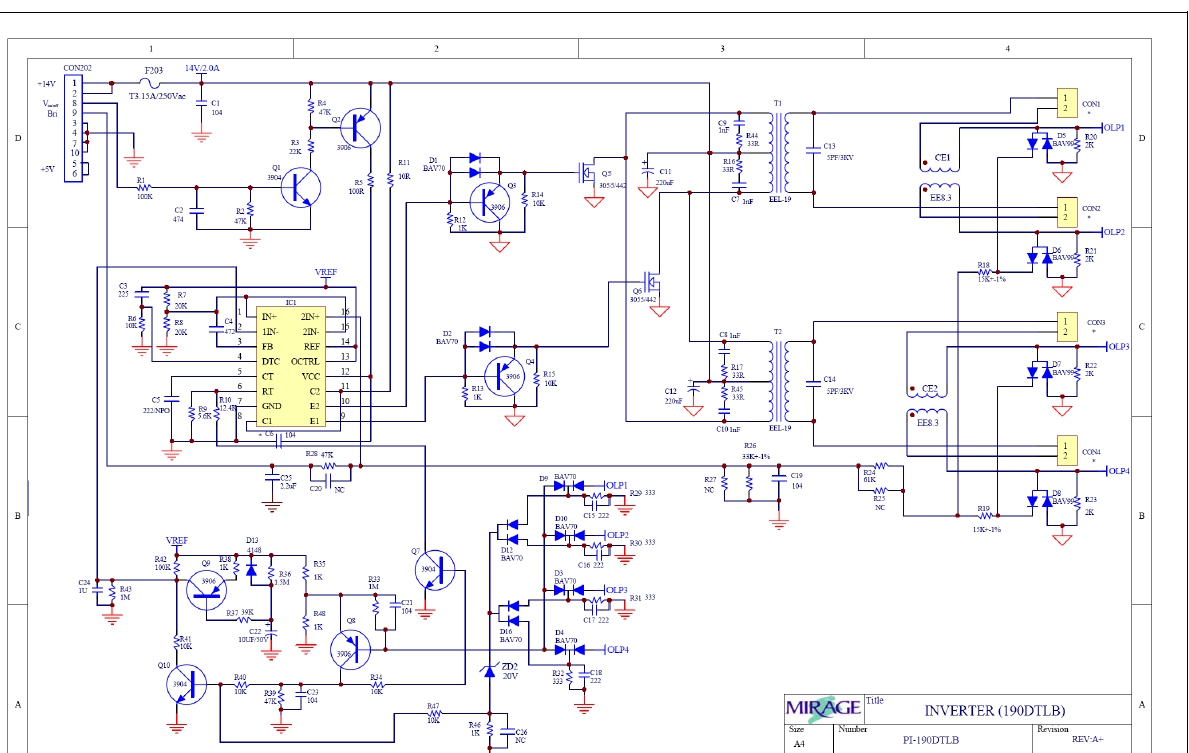Image resolution: width=1189 pixels, height=753 pixels.
Task: Select the T1 transformer symbol
Action: pos(778,153)
